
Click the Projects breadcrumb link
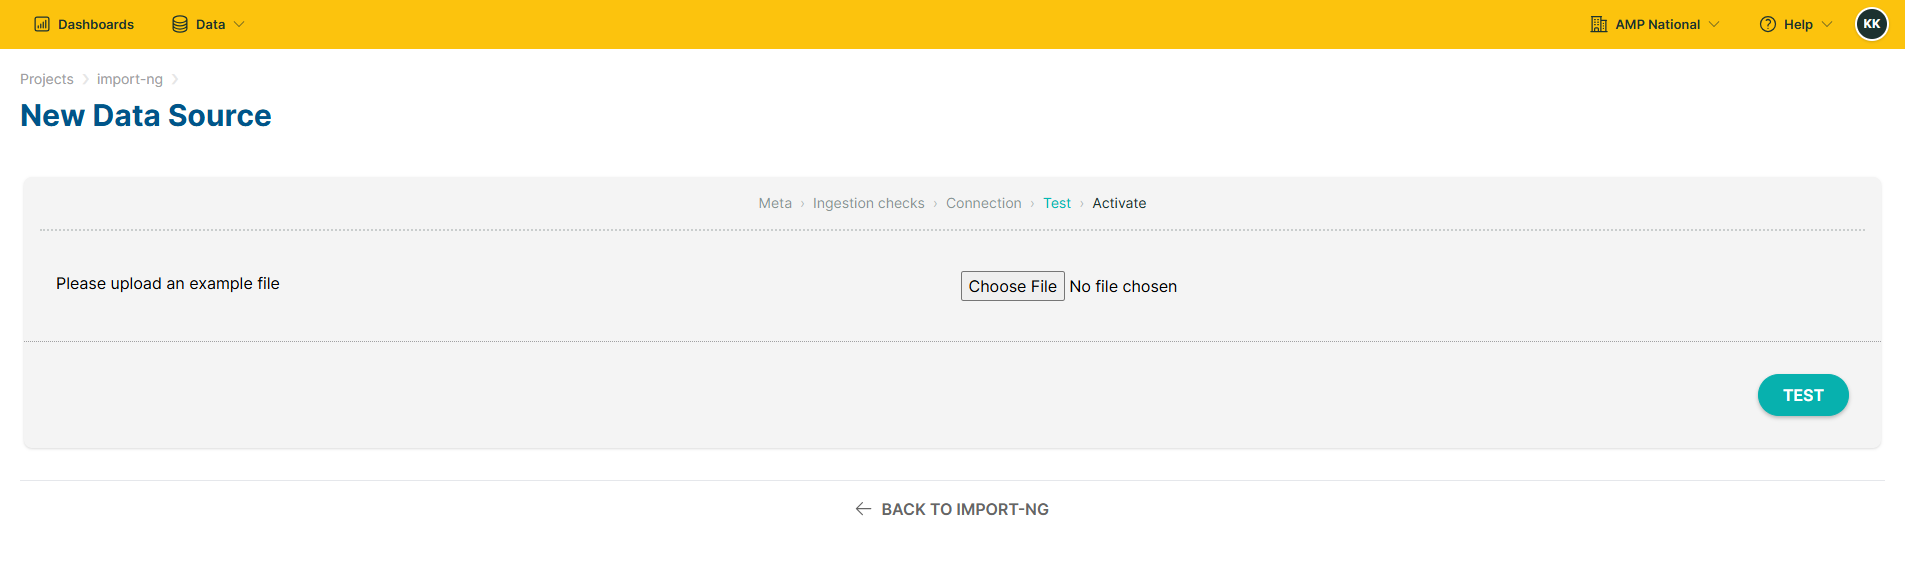coord(47,79)
